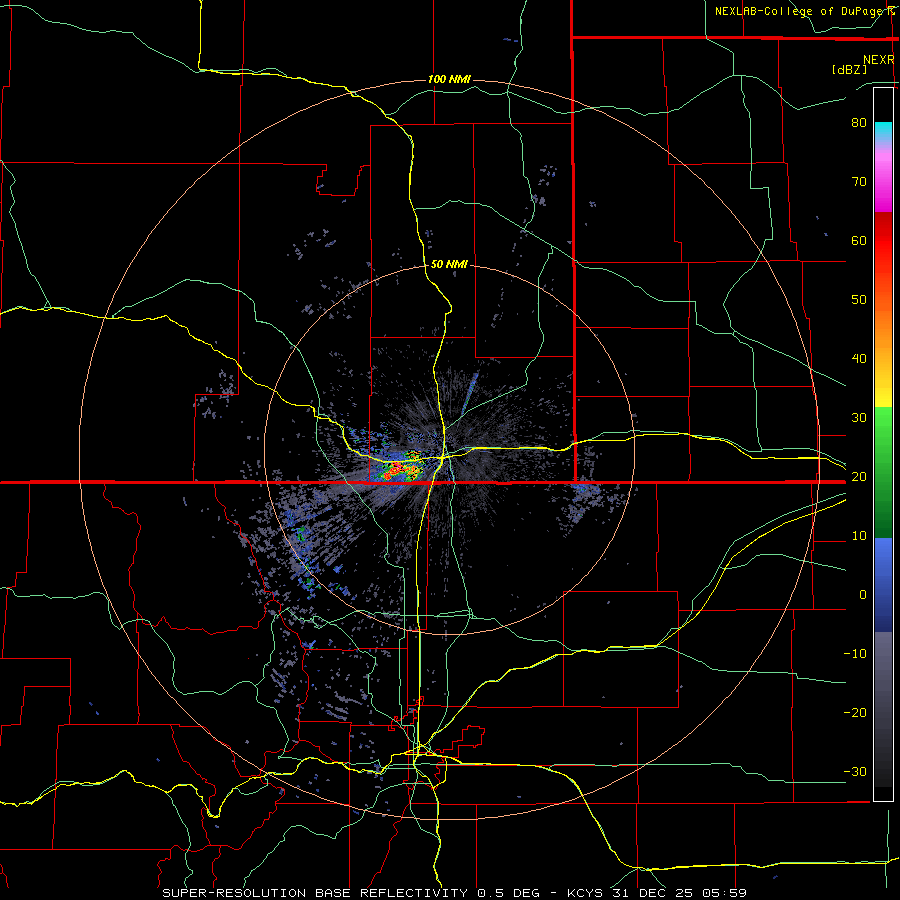Click the 80 value on the dBZ scale

(x=859, y=123)
